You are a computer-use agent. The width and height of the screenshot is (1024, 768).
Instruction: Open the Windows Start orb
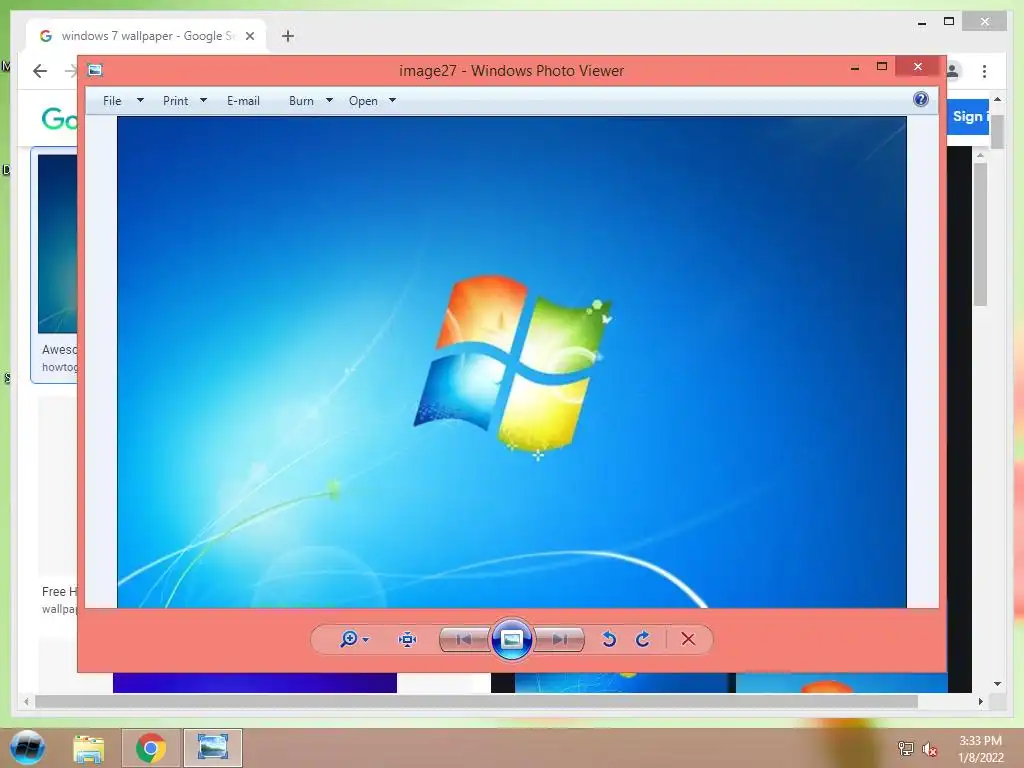27,748
